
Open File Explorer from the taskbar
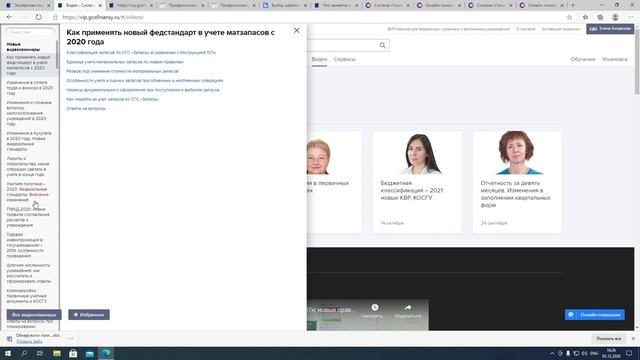(57, 353)
